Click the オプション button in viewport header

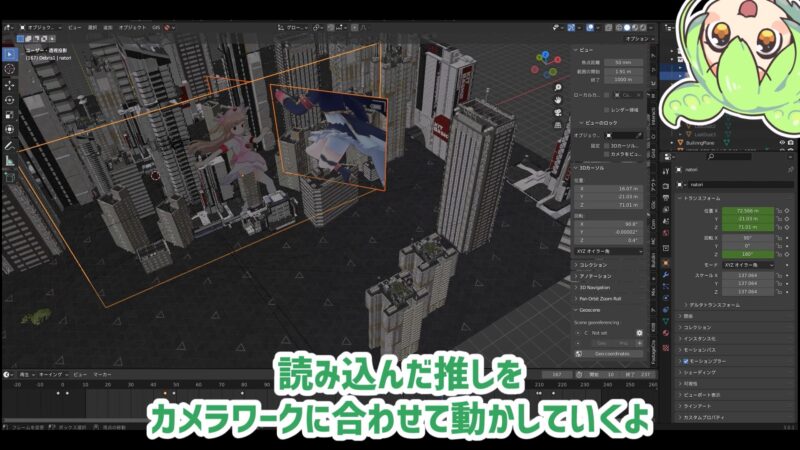[x=636, y=39]
